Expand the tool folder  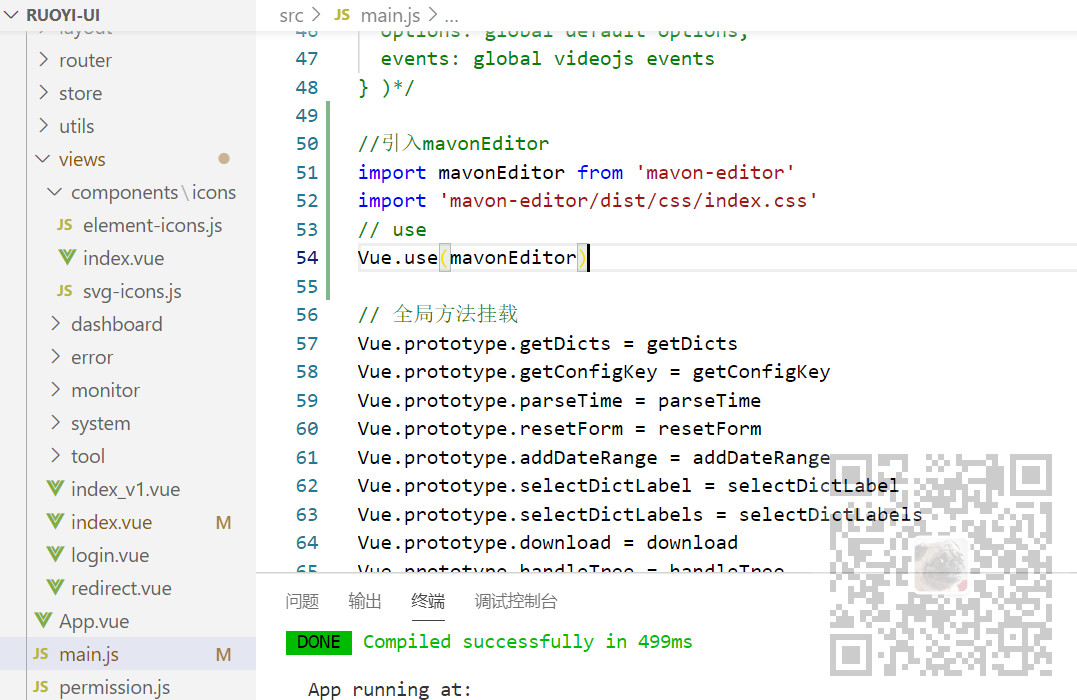56,455
